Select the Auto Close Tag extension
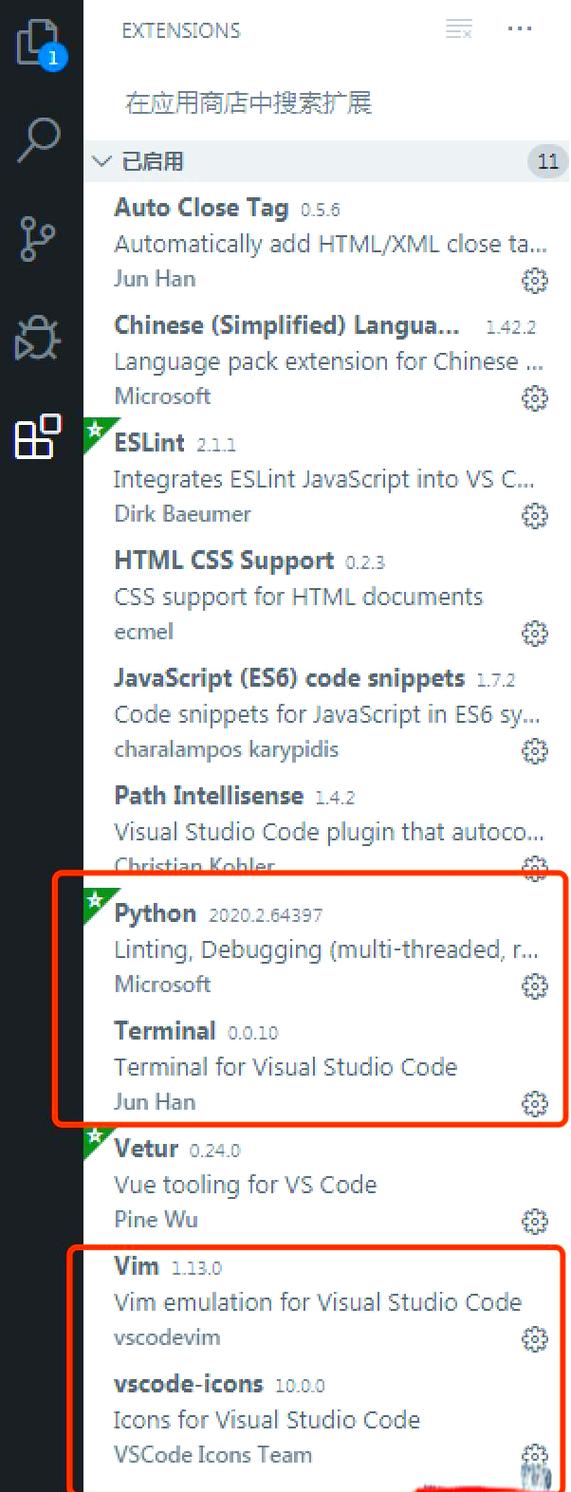This screenshot has height=1492, width=571. coord(201,208)
